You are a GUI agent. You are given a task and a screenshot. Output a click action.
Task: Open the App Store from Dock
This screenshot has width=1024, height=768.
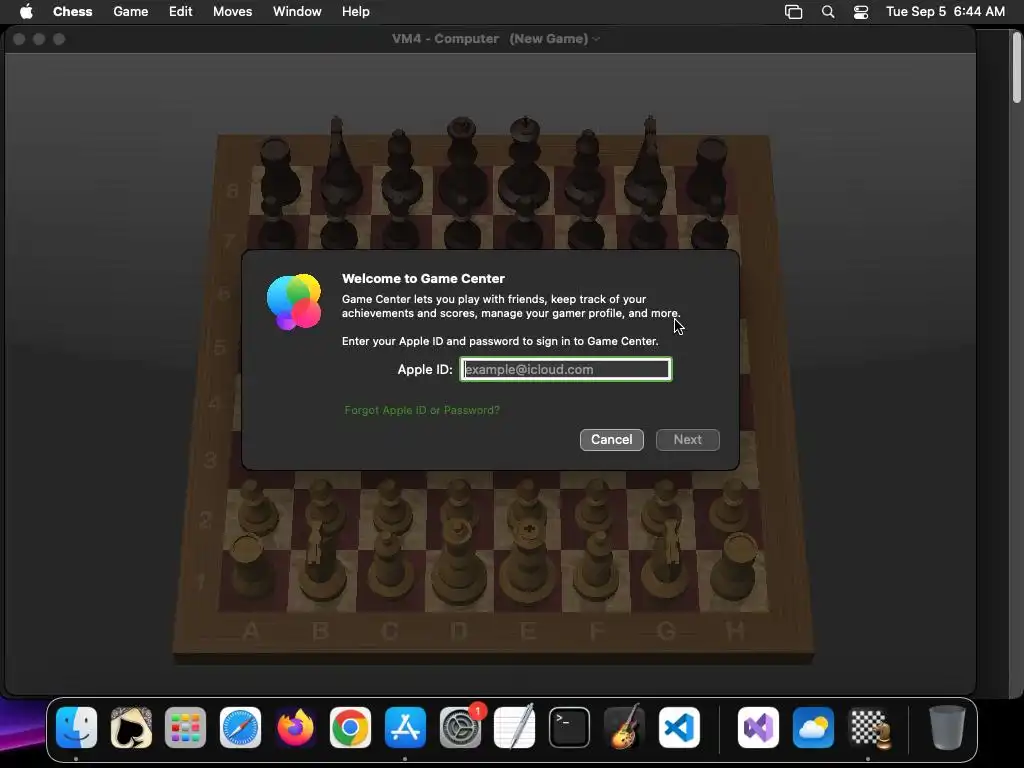[405, 728]
